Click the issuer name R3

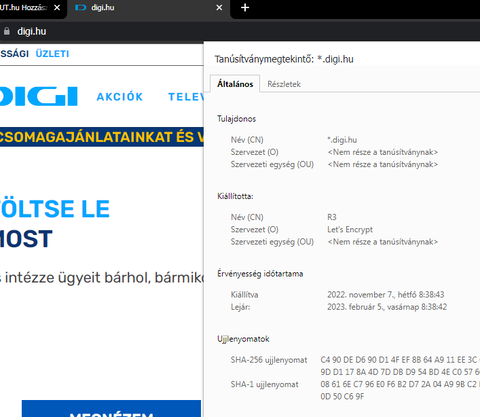pos(332,217)
